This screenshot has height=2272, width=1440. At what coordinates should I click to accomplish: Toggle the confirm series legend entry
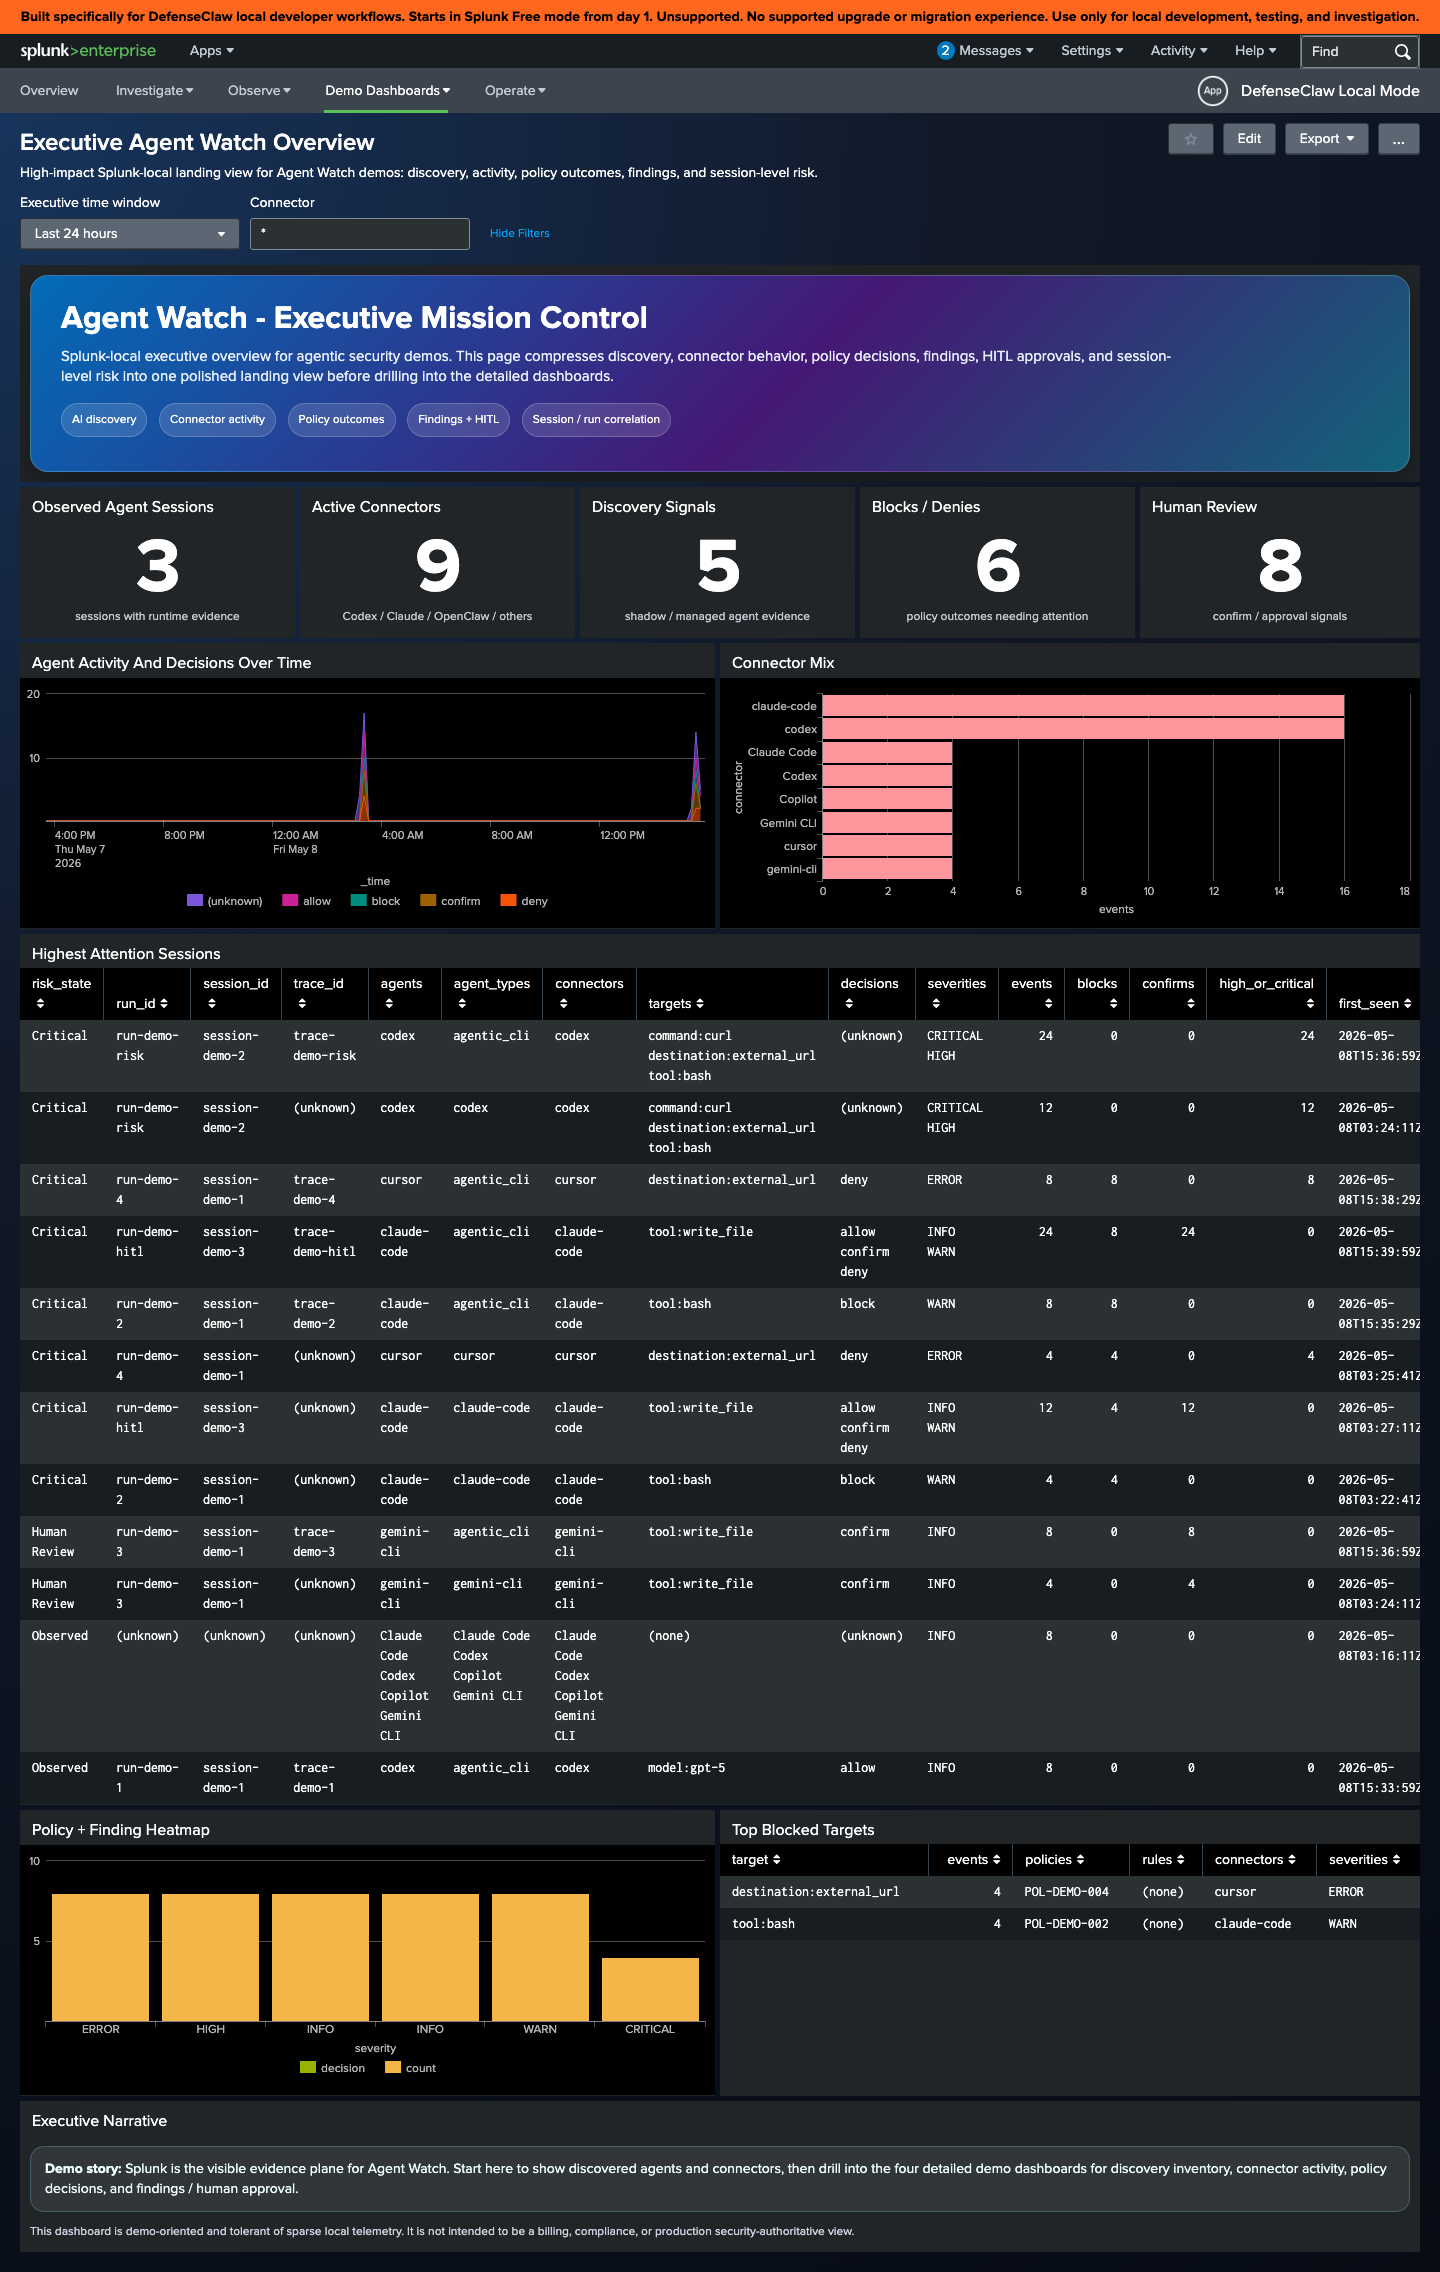[x=450, y=901]
